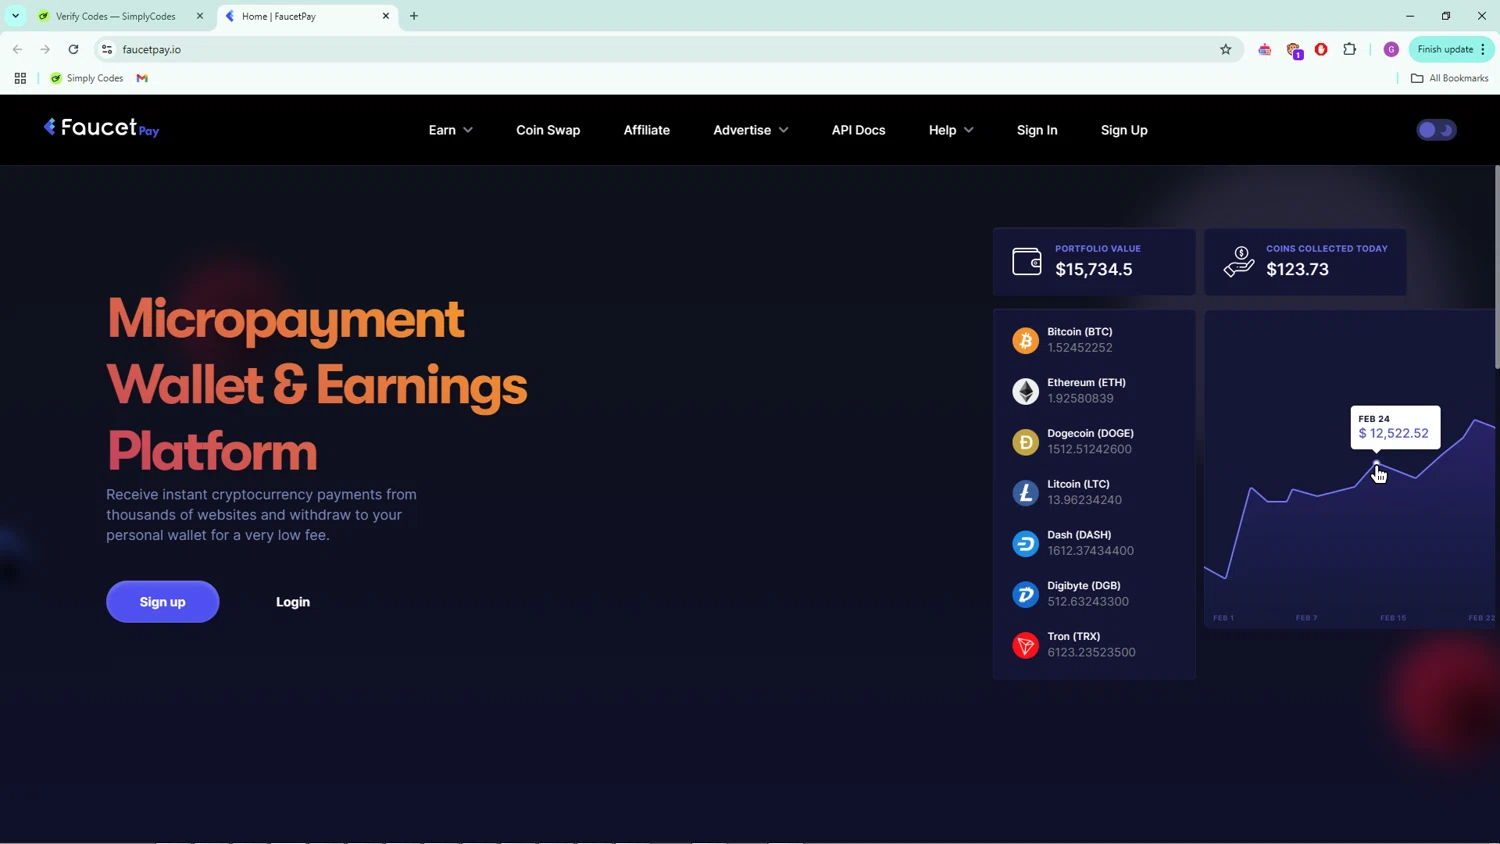The image size is (1500, 844).
Task: Click the wallet icon beside Portfolio Value
Action: coord(1027,261)
